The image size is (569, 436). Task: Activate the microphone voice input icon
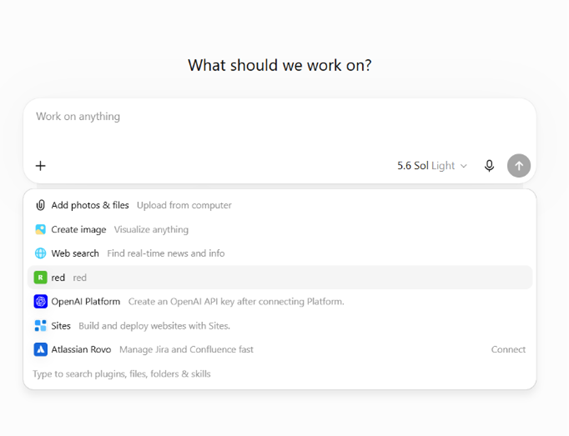pyautogui.click(x=489, y=166)
